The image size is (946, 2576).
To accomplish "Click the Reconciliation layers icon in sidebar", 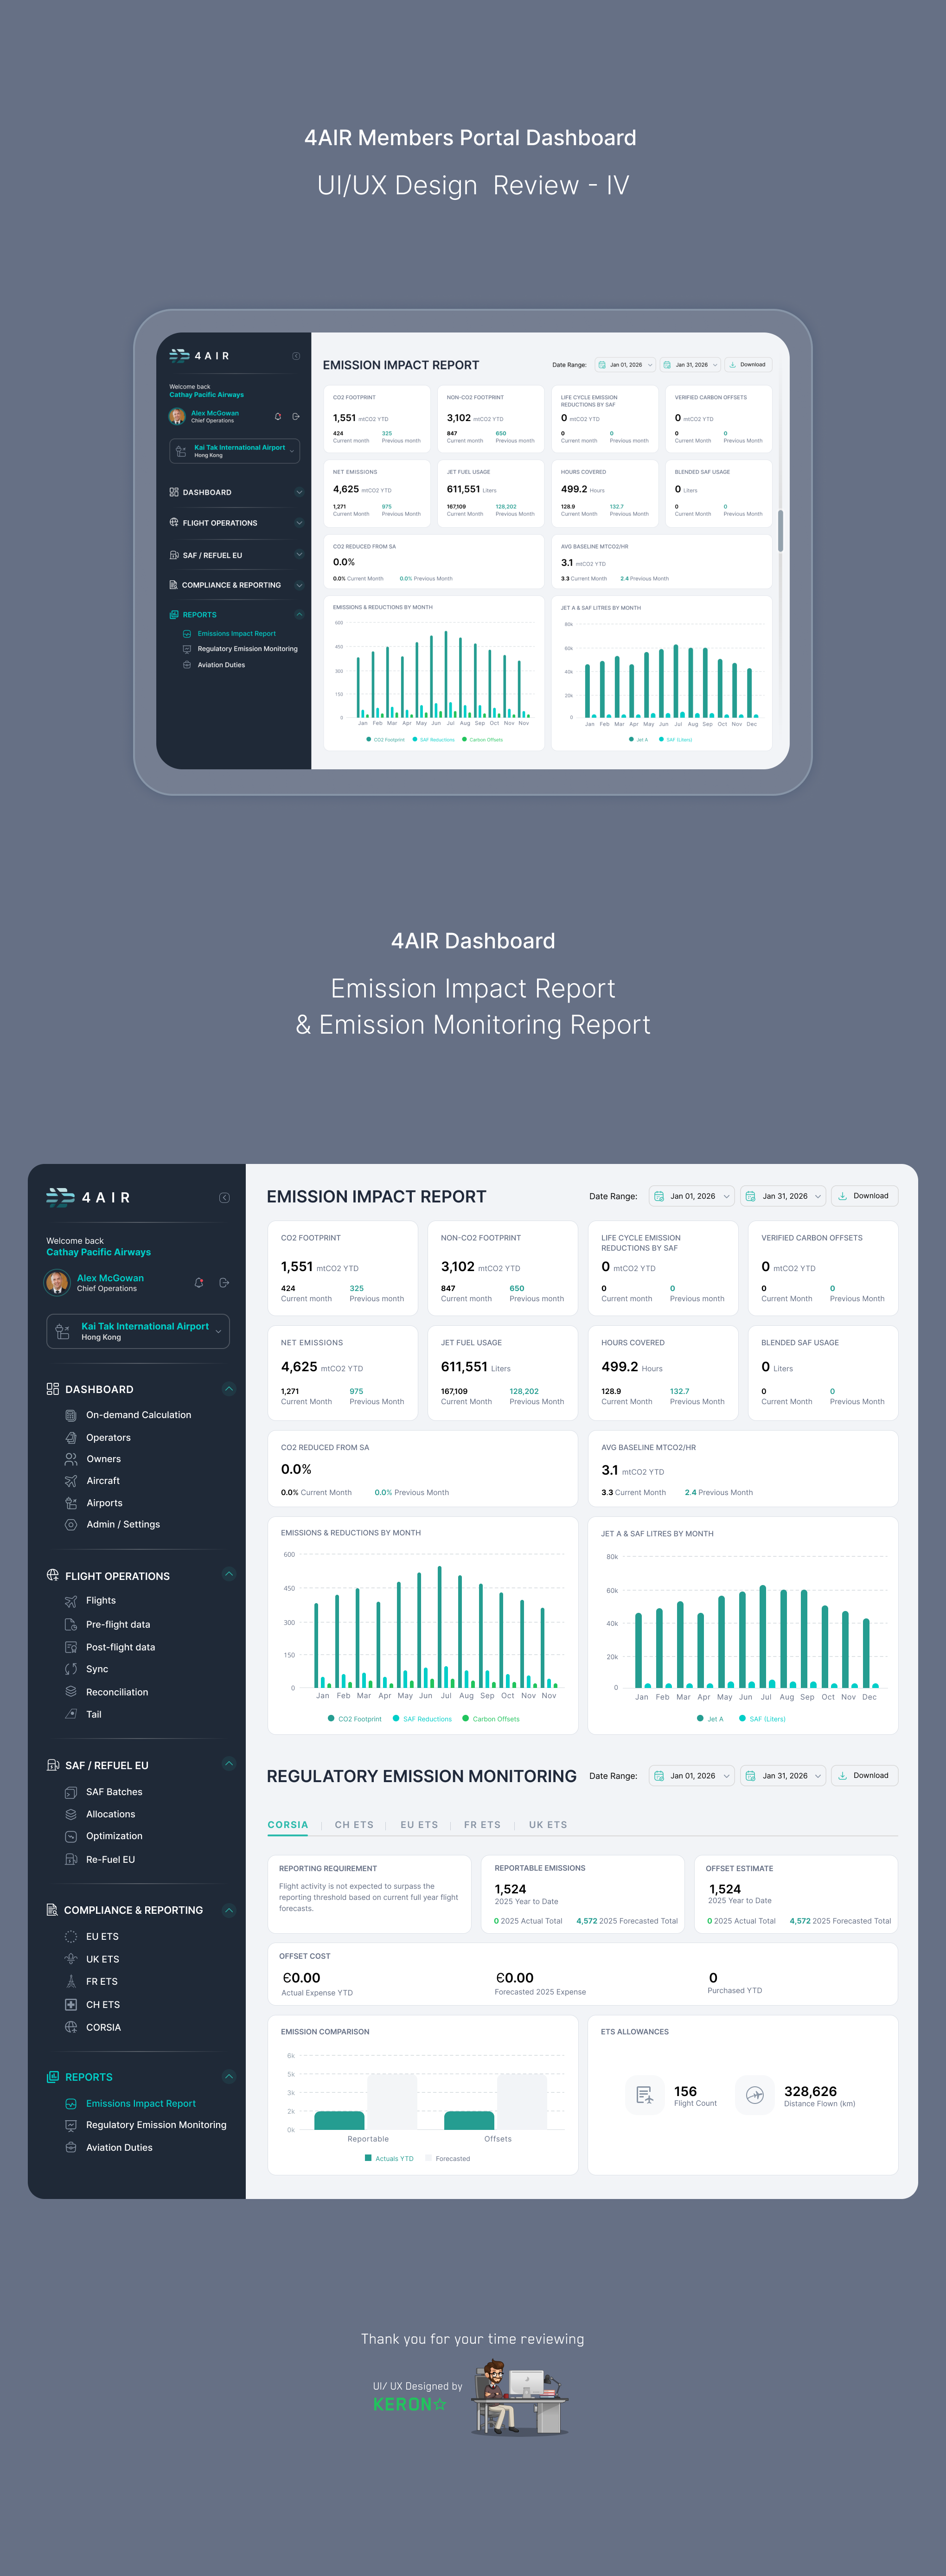I will (71, 1692).
